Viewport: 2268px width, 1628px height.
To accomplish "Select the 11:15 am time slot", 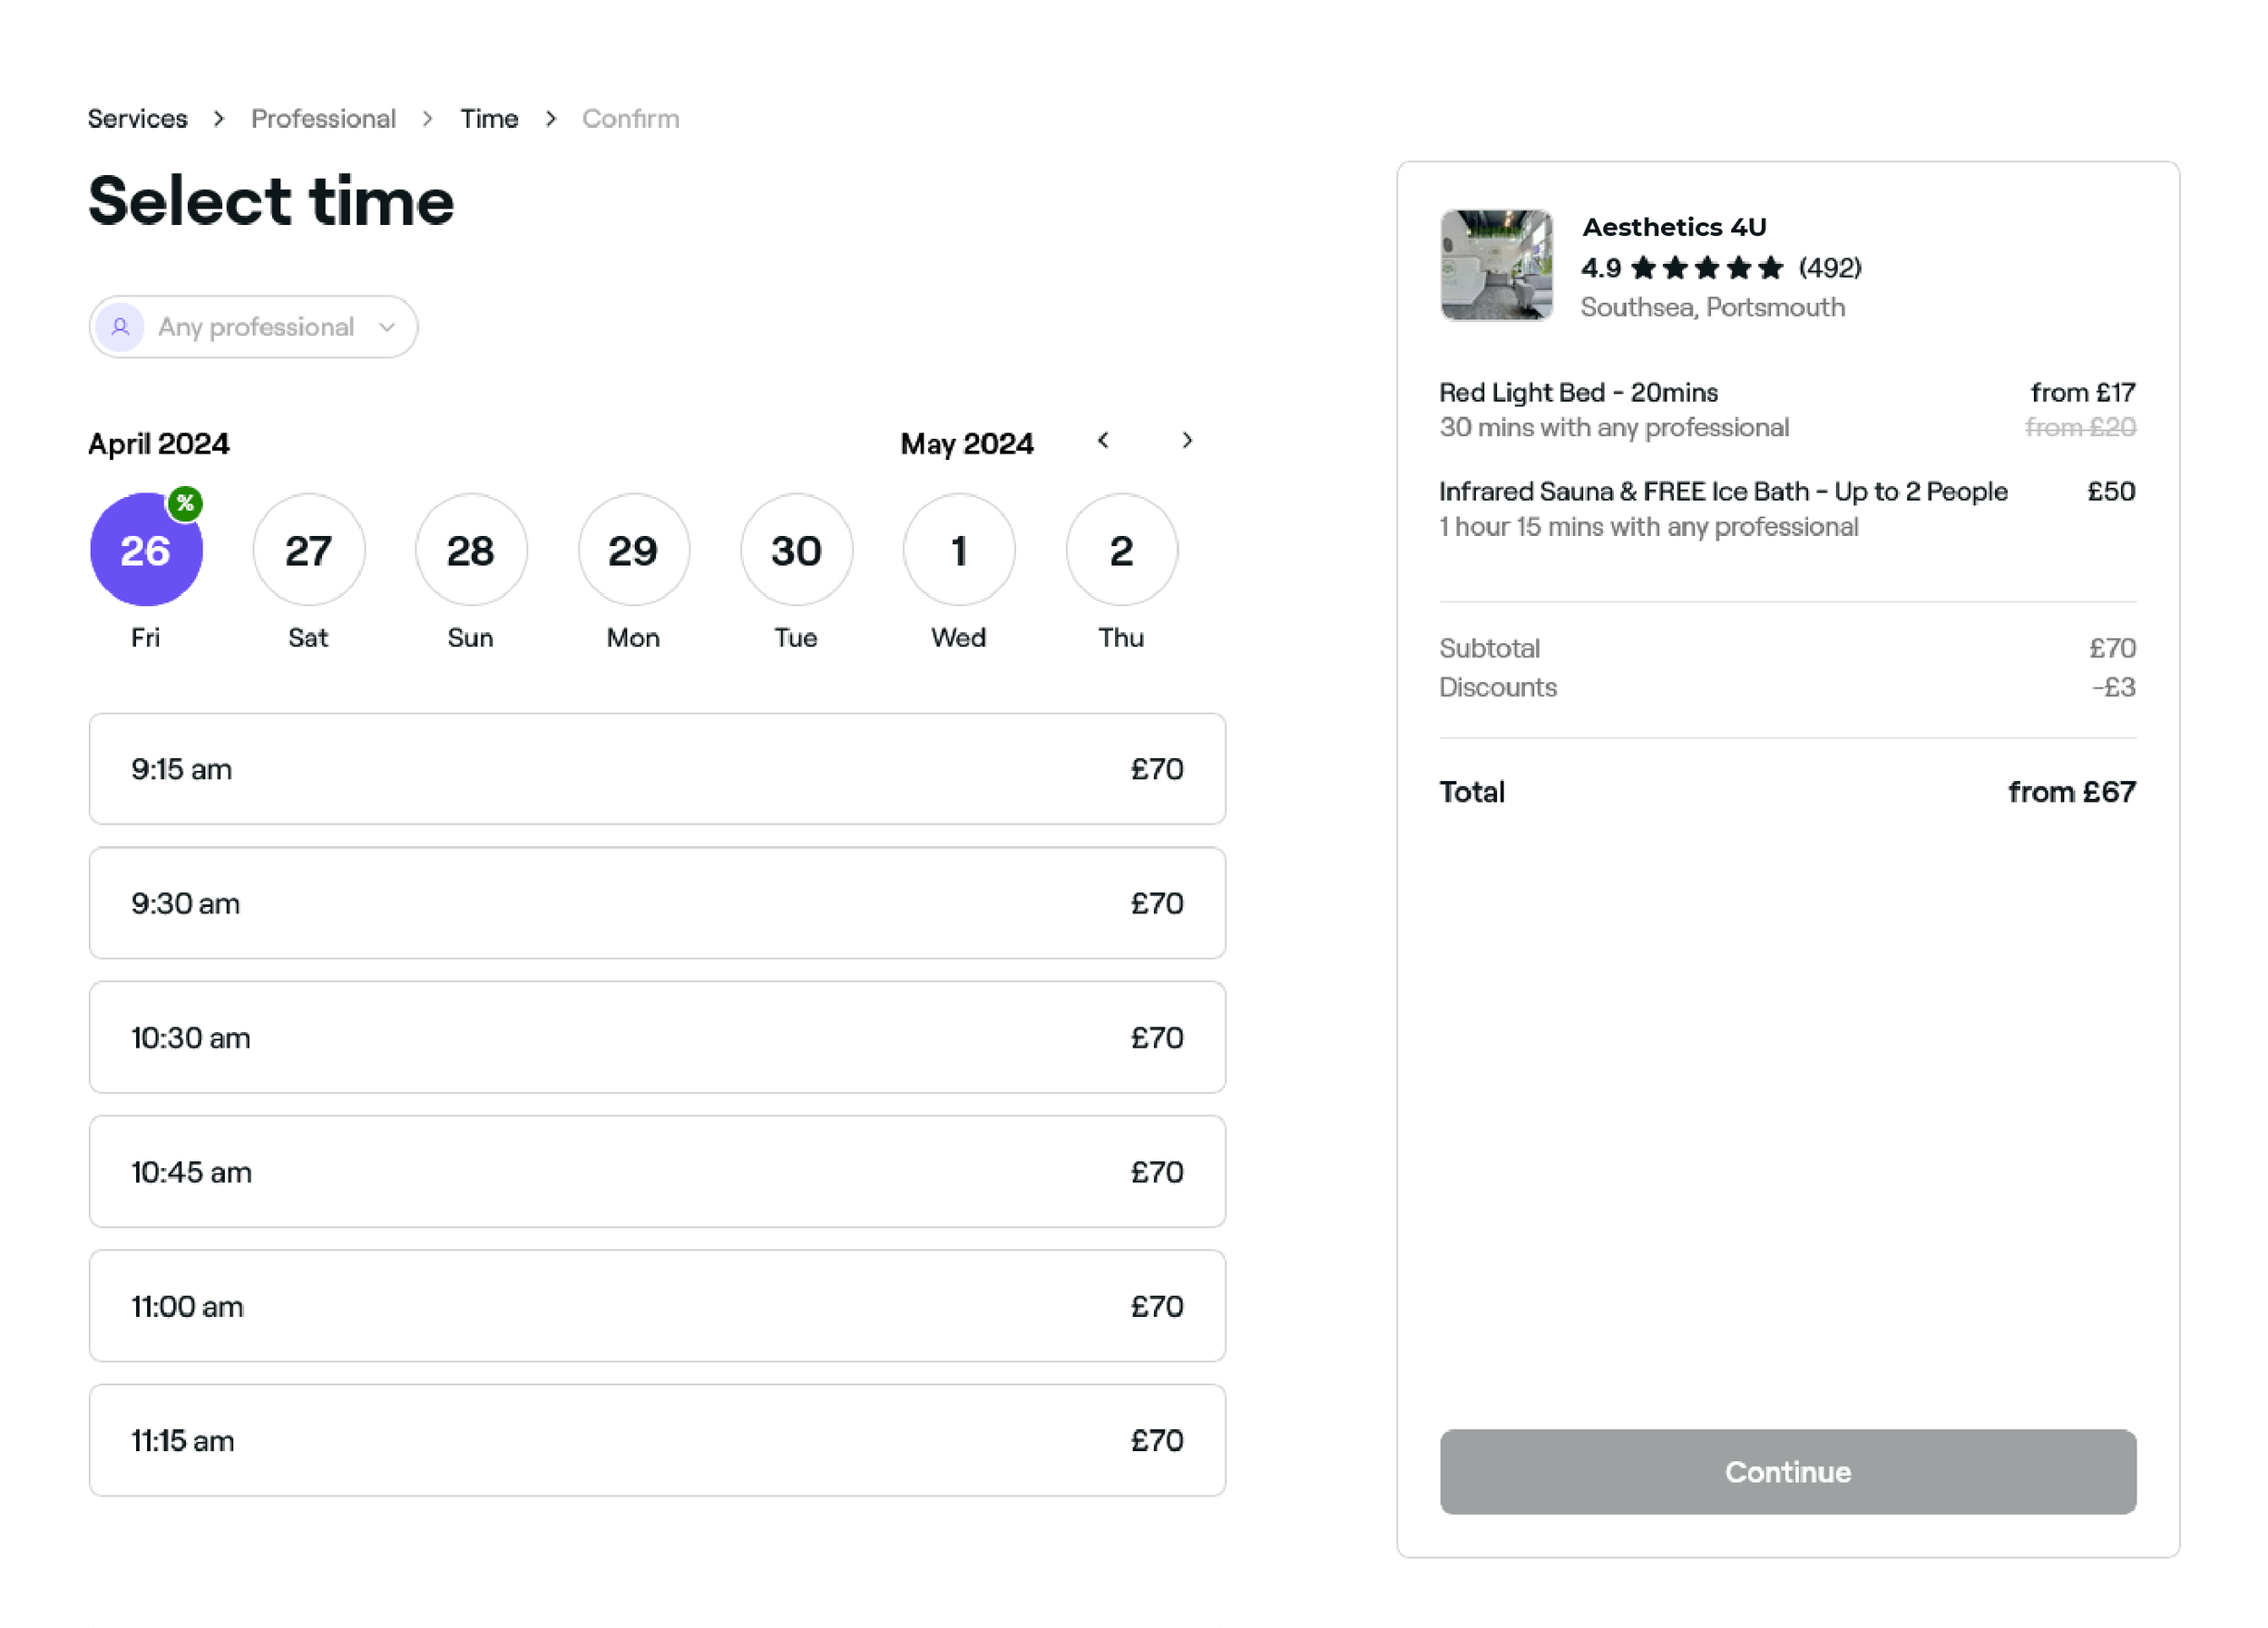I will [657, 1441].
